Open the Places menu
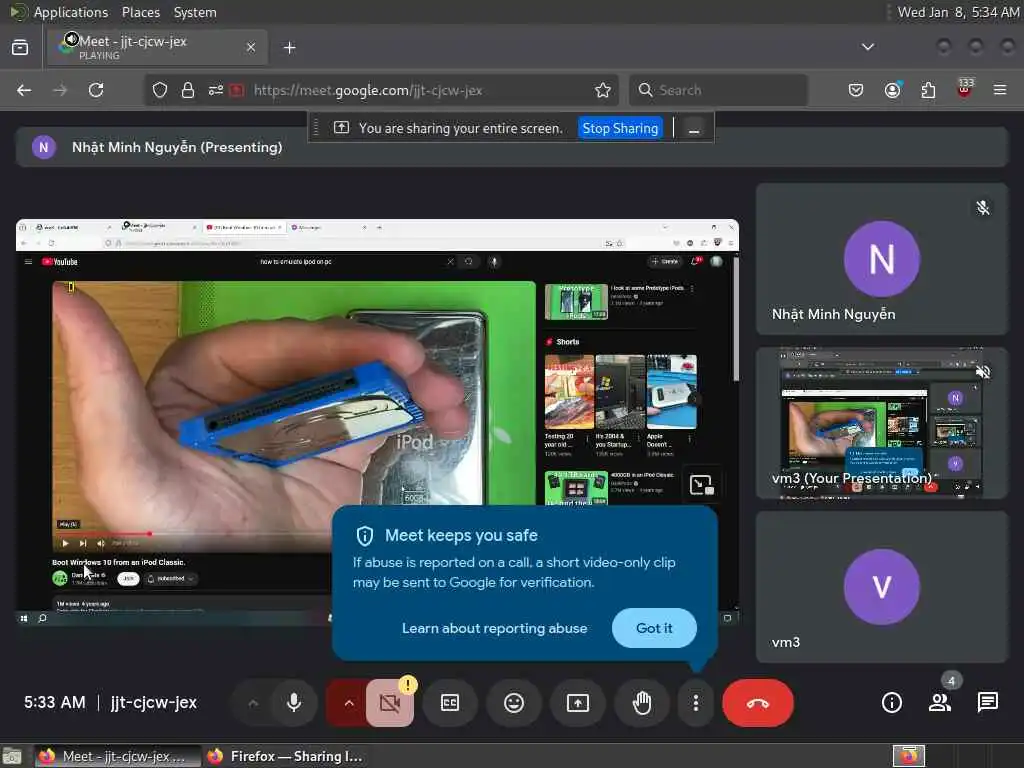Screen dimensions: 1024x768 (140, 12)
